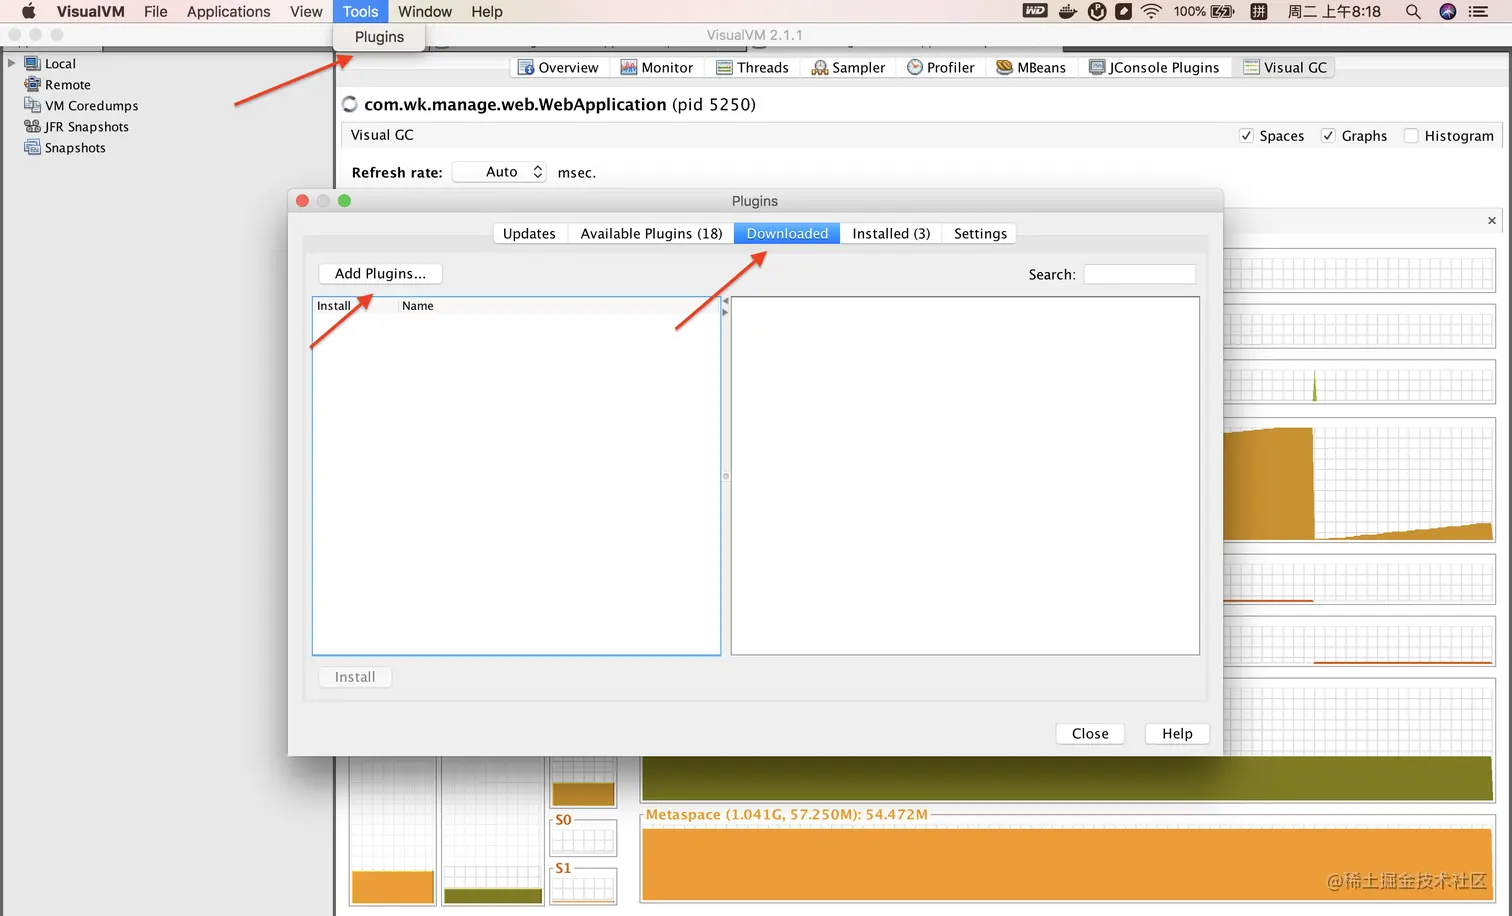The height and width of the screenshot is (916, 1512).
Task: Click the split pane divider handle
Action: click(726, 476)
